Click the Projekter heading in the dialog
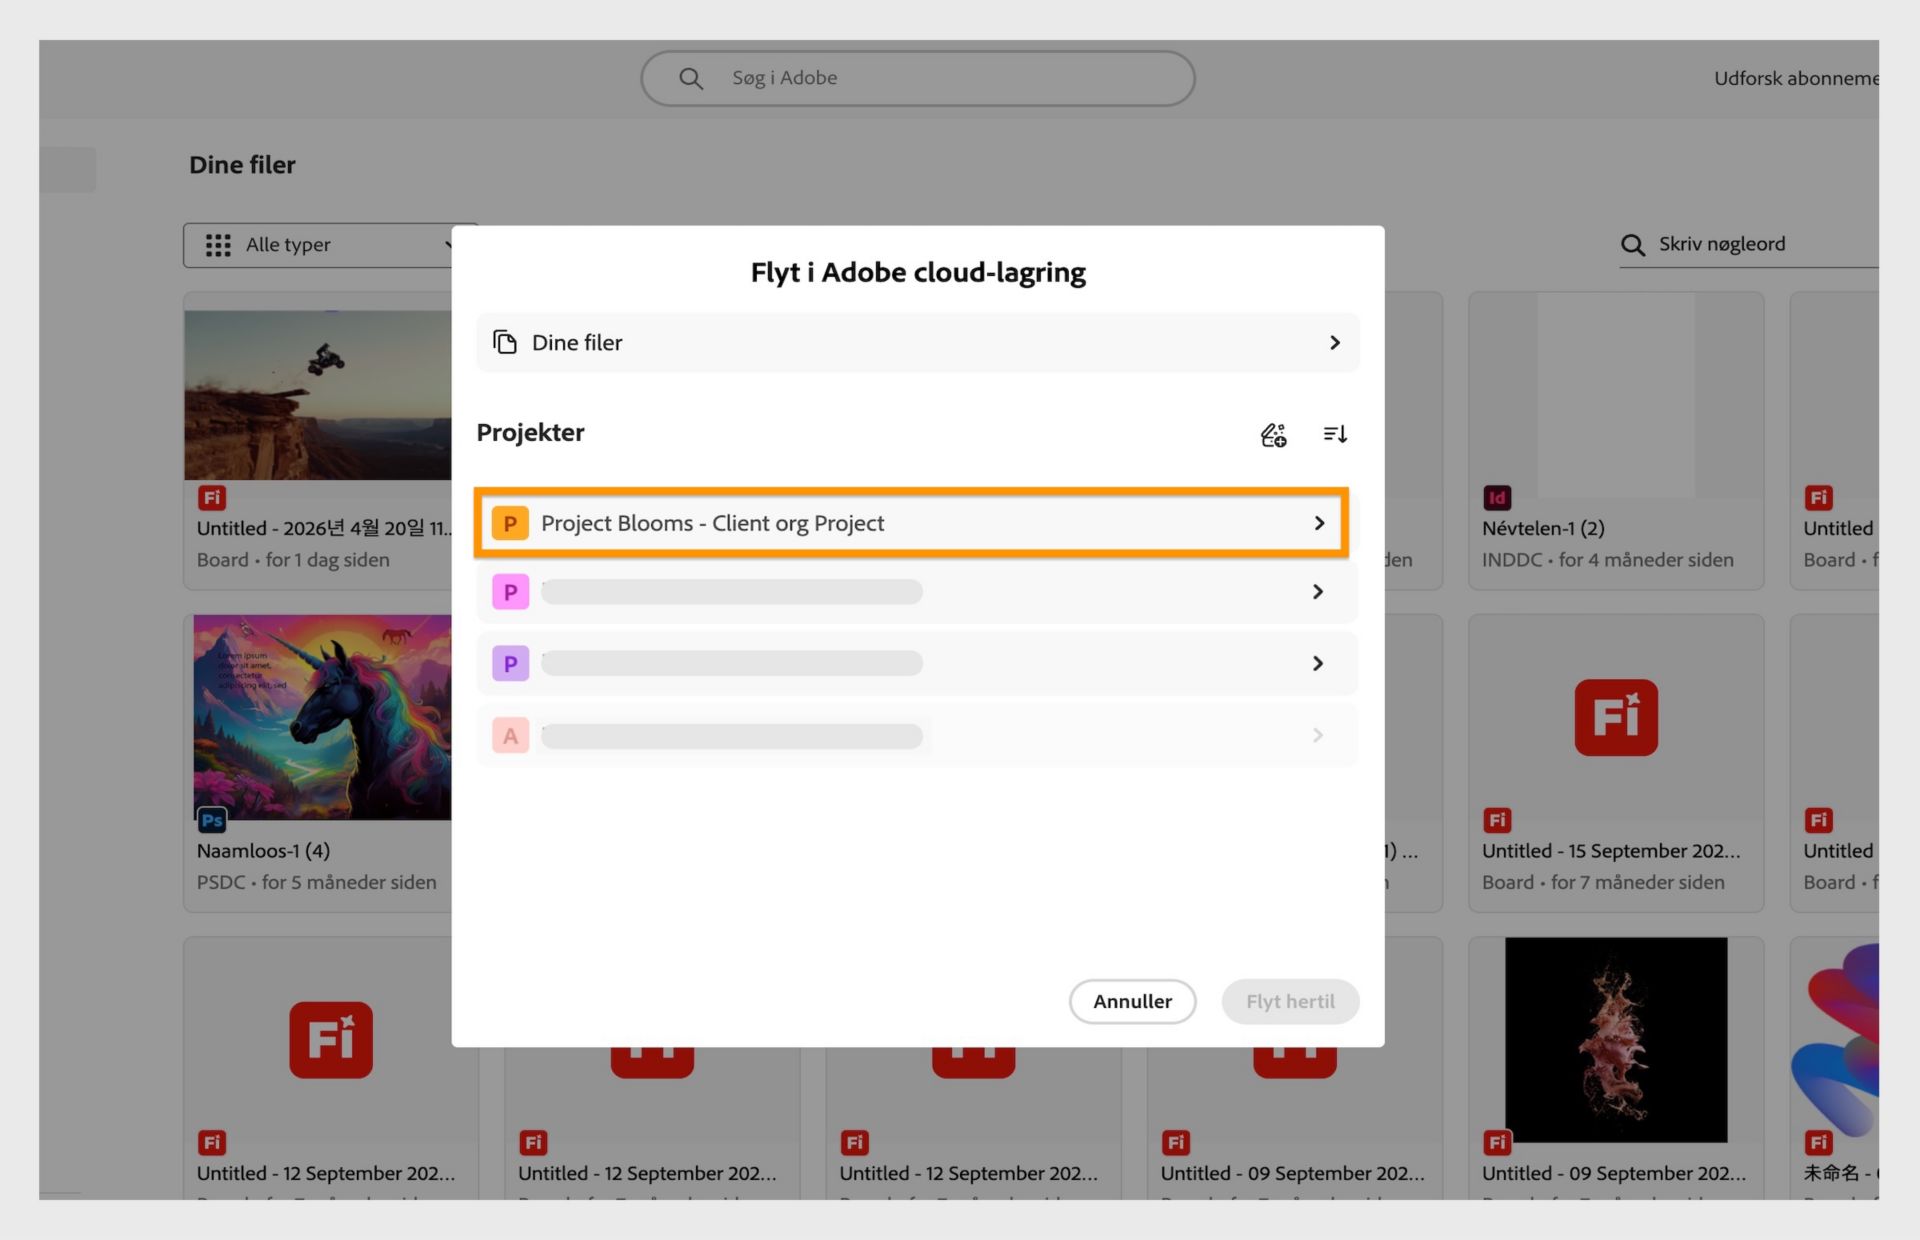 (x=530, y=433)
